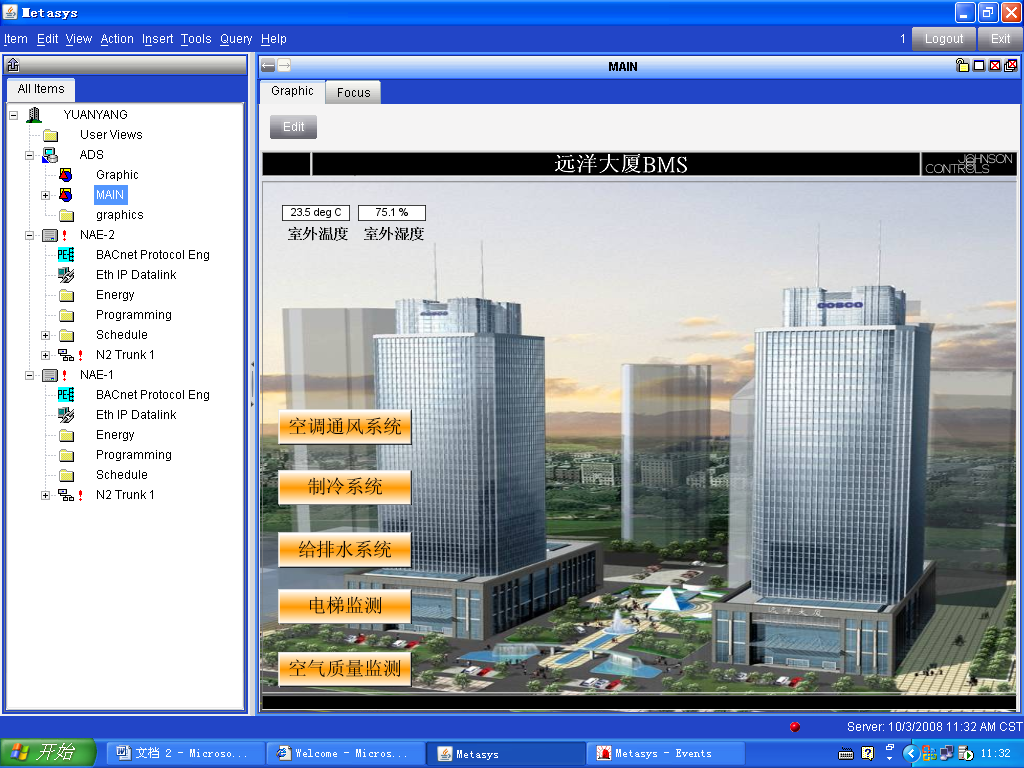1024x768 pixels.
Task: Click BACnet Protocol Eng icon under NAE-2
Action: [66, 255]
